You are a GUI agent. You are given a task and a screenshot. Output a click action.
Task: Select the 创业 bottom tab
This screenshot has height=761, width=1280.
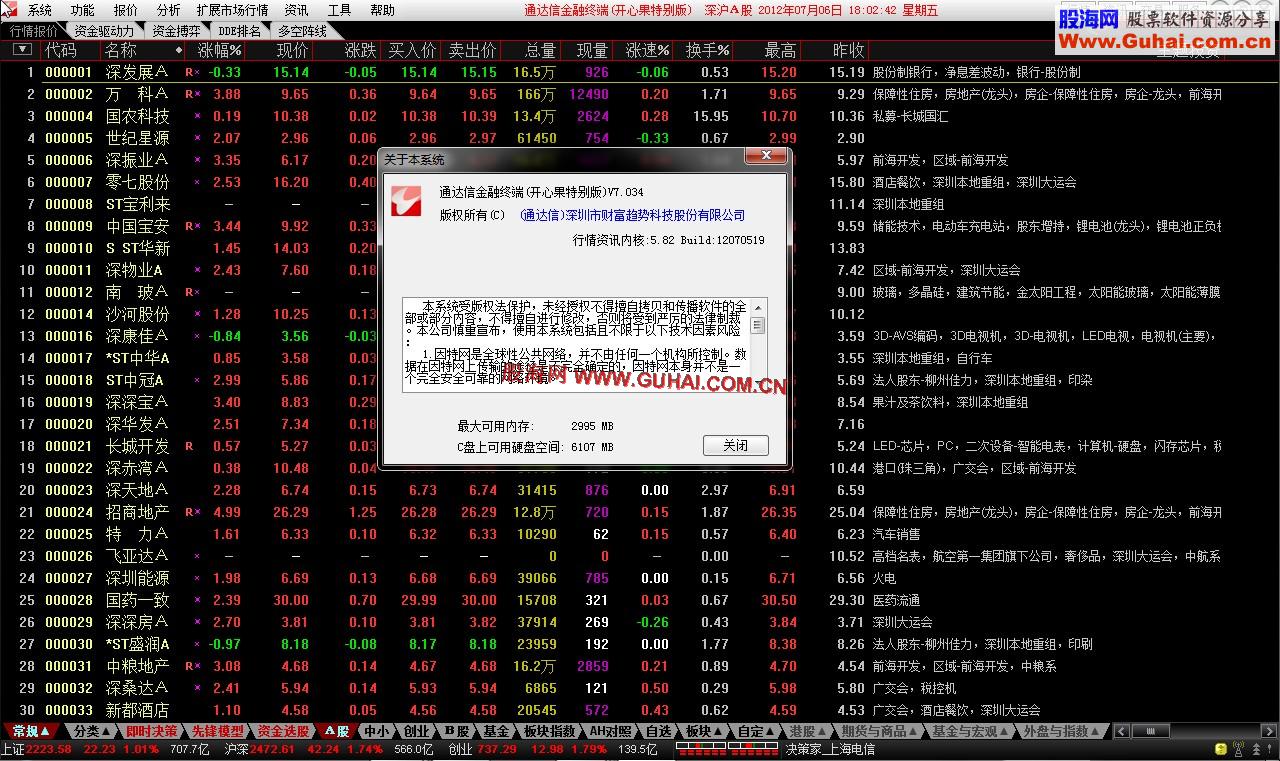coord(416,732)
